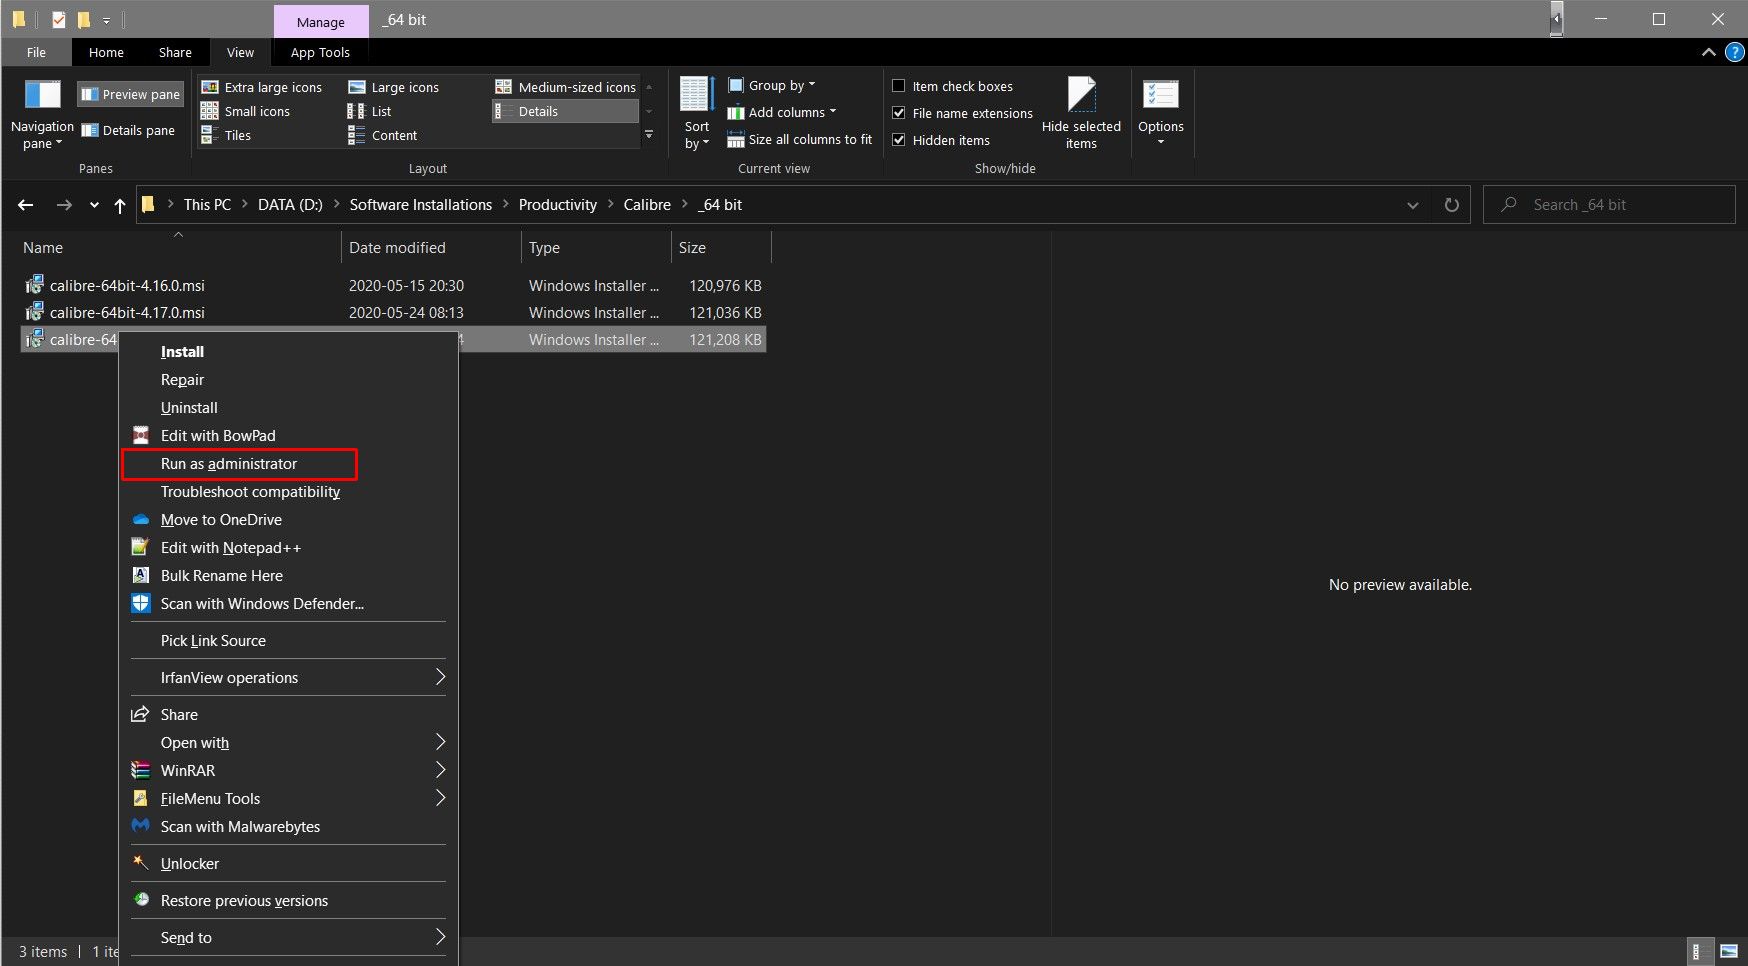
Task: Uncheck Hidden items checkbox
Action: point(899,140)
